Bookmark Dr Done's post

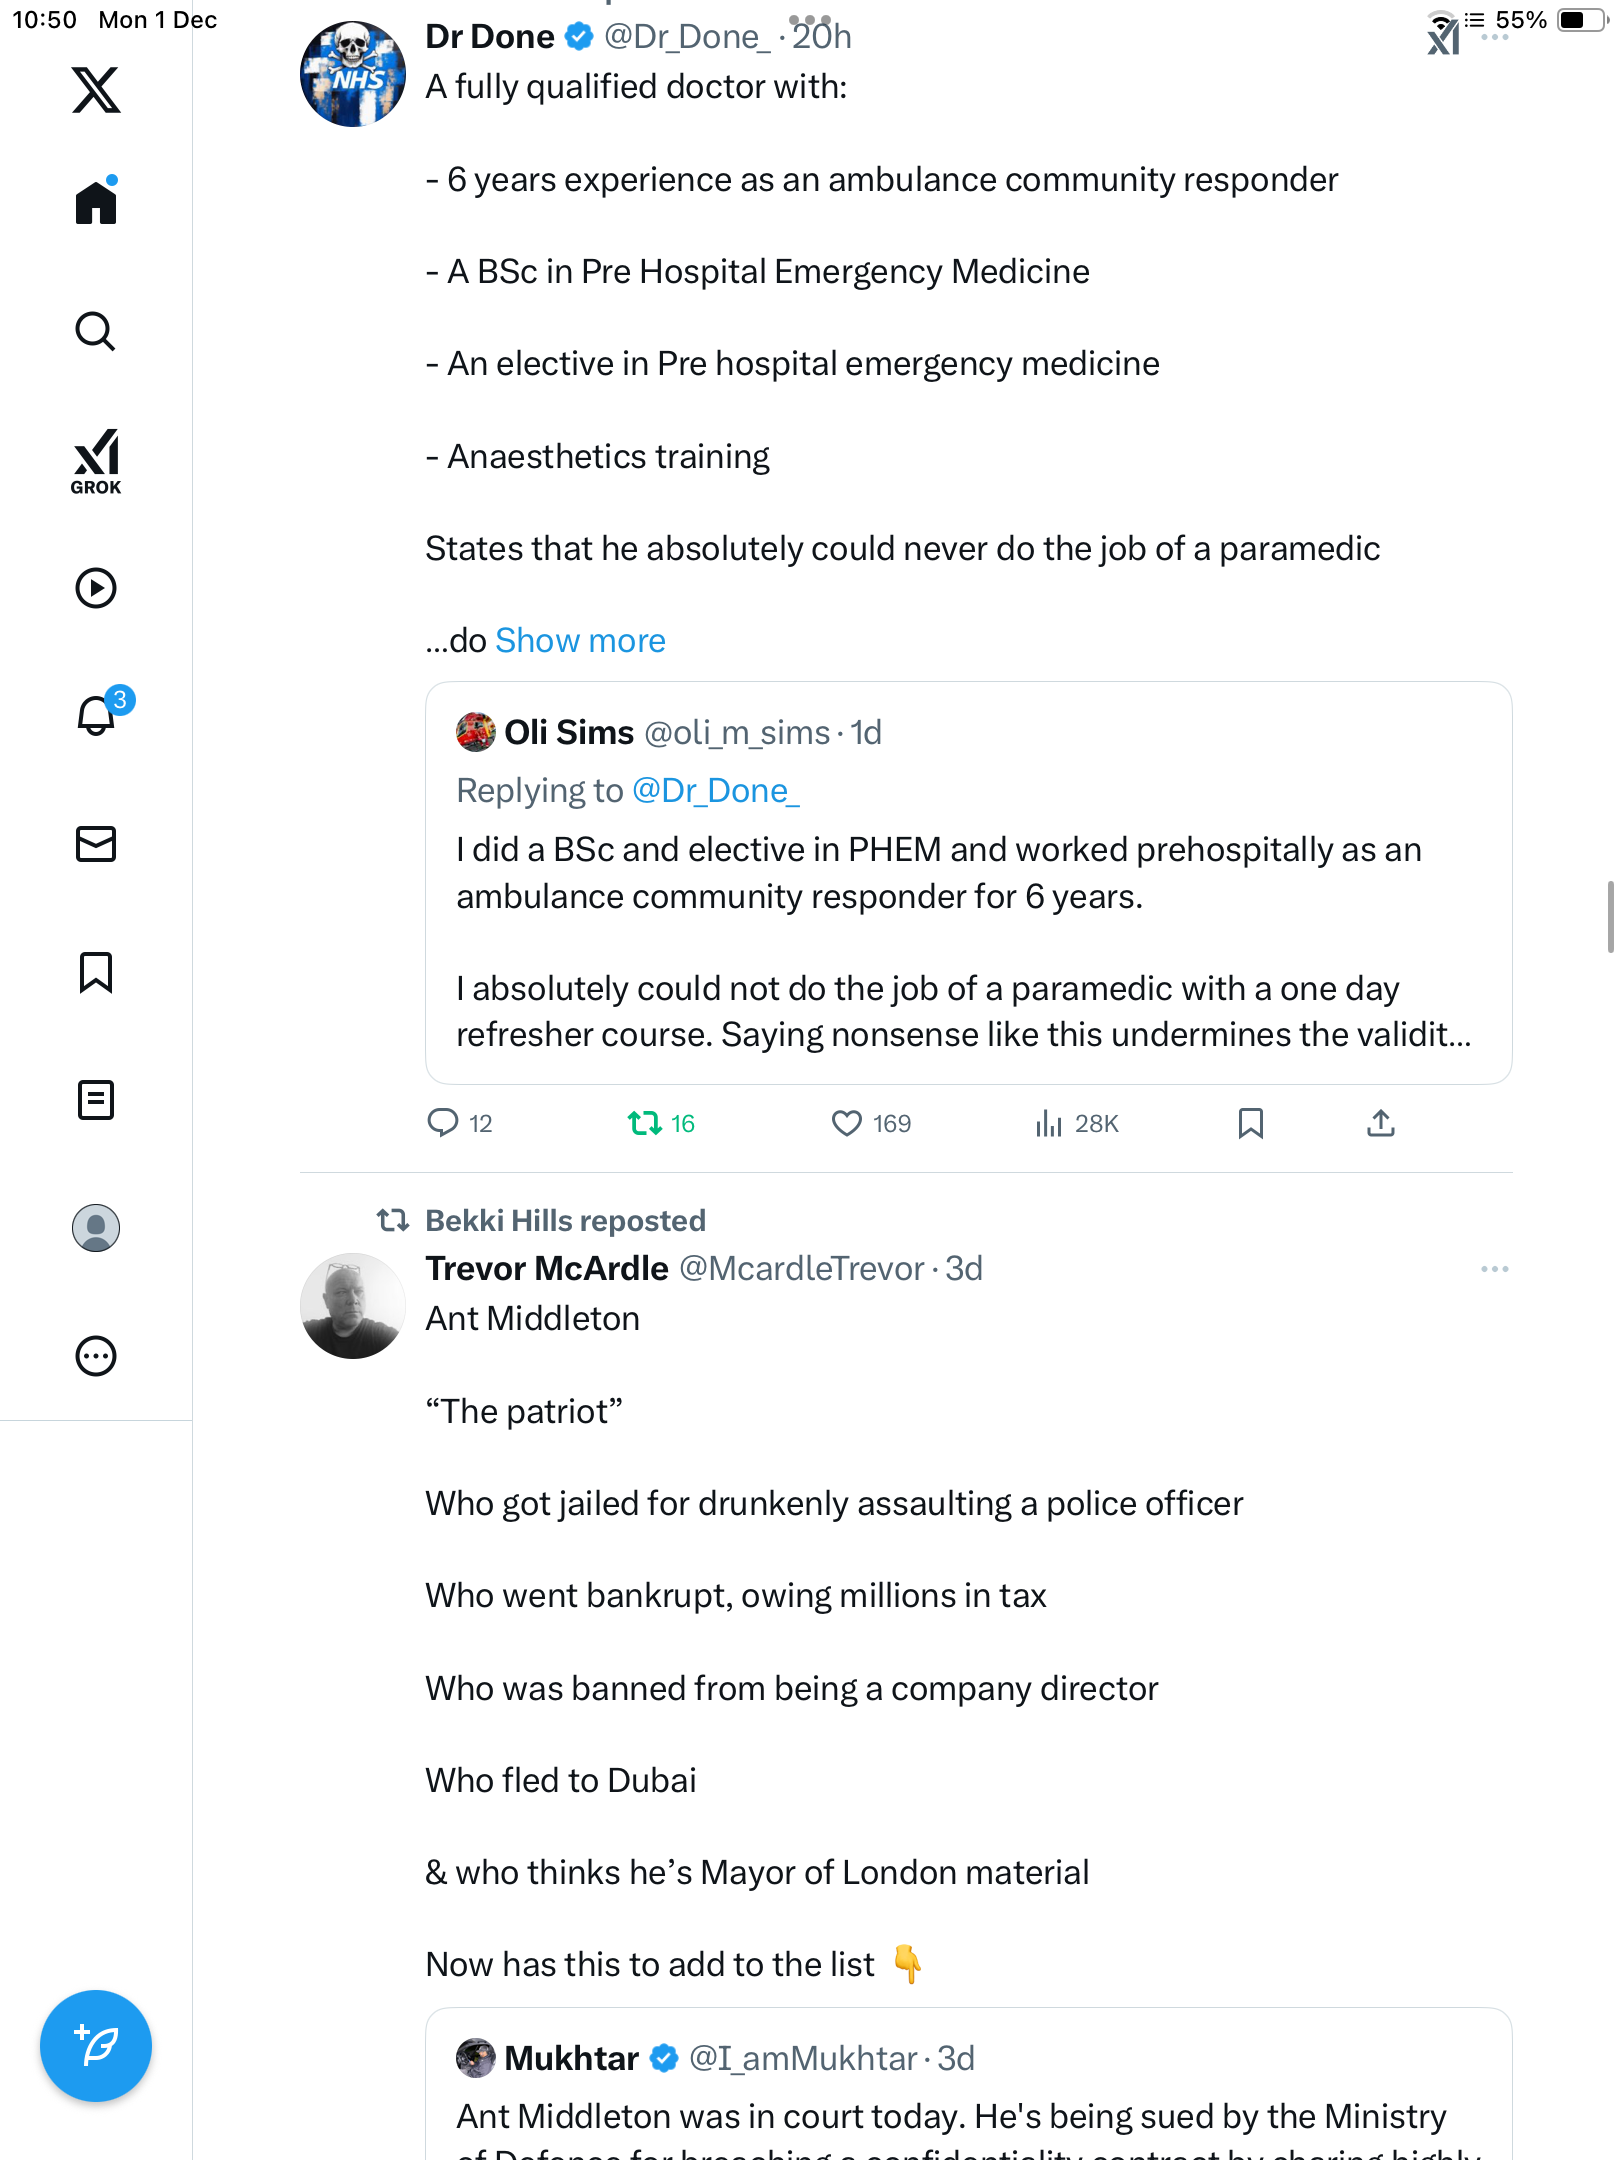tap(1250, 1123)
